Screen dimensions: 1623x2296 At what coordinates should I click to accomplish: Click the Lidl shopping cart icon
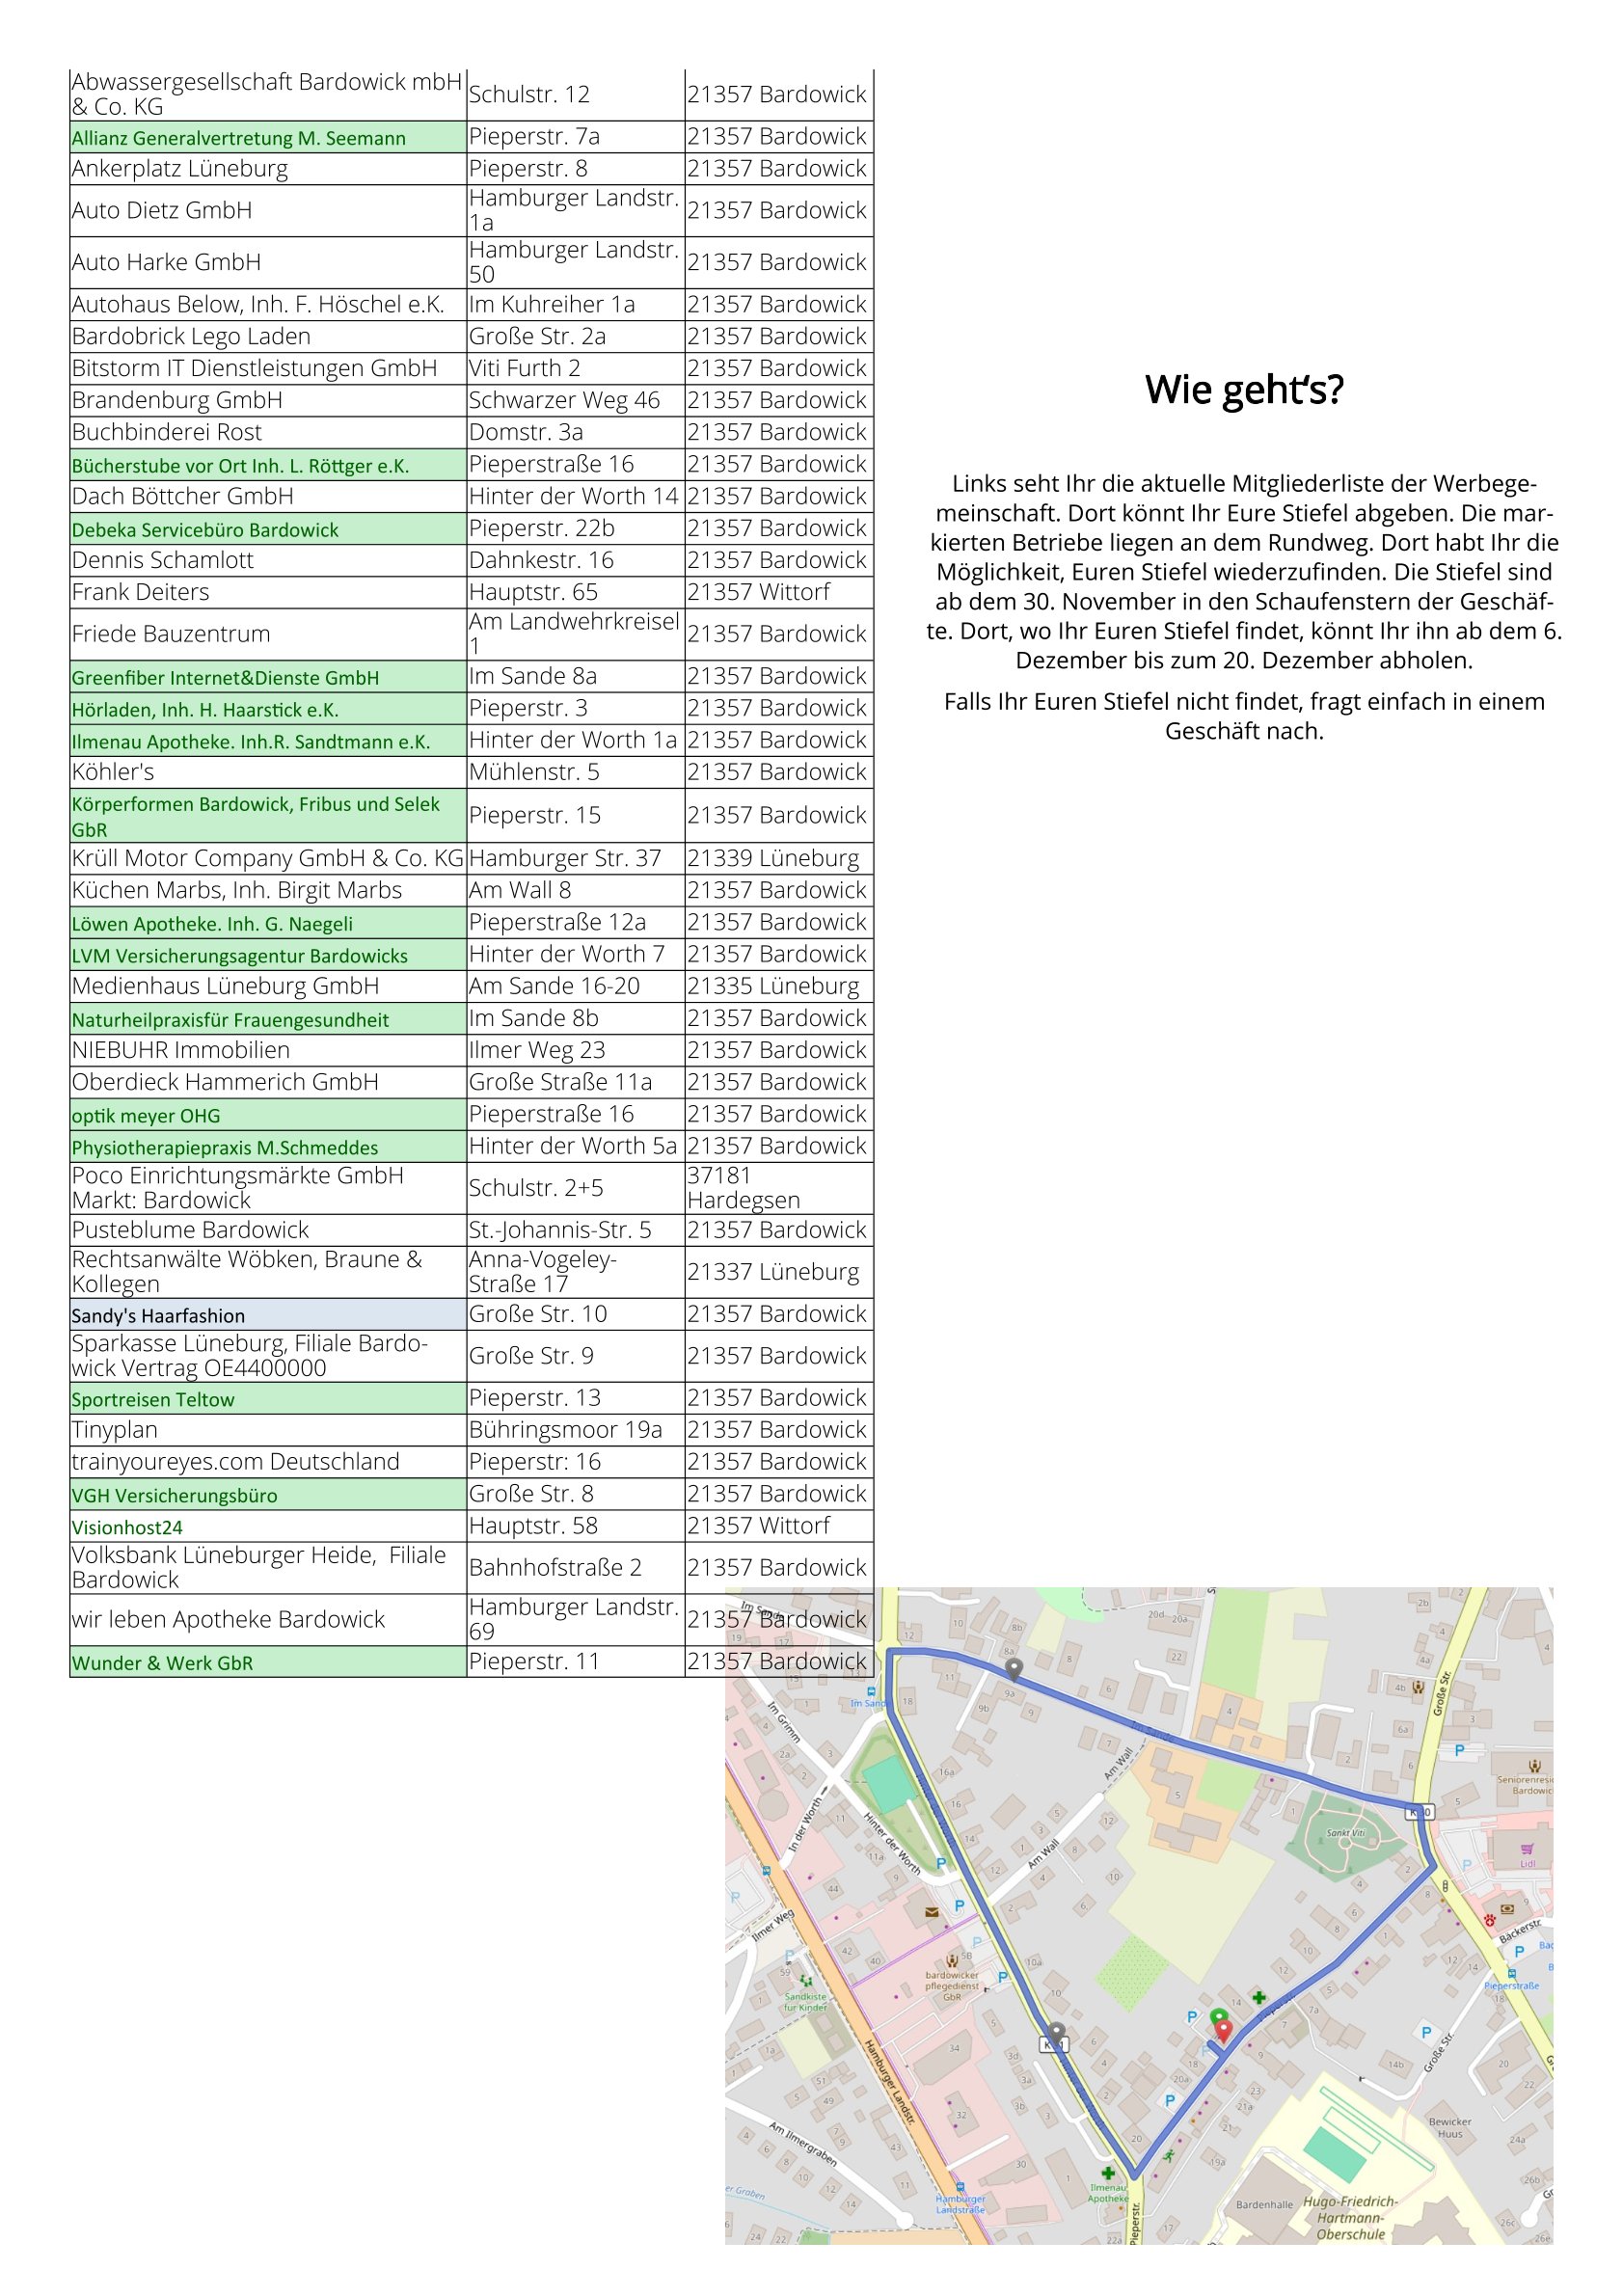[1527, 1848]
